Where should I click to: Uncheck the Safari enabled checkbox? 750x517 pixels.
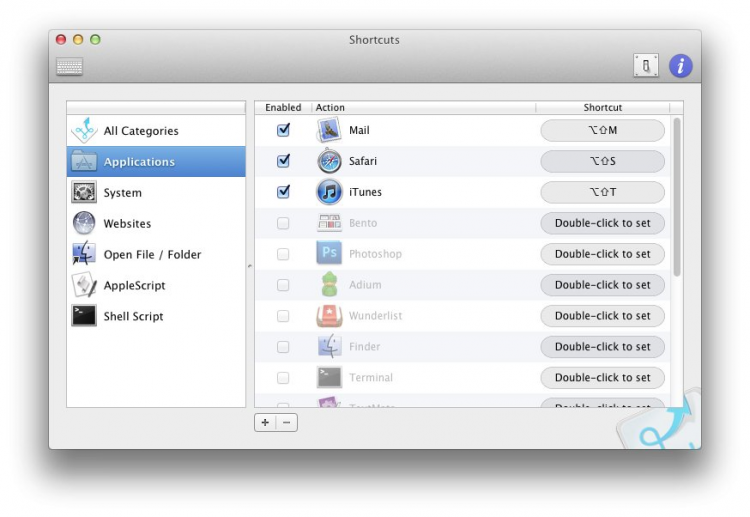283,161
